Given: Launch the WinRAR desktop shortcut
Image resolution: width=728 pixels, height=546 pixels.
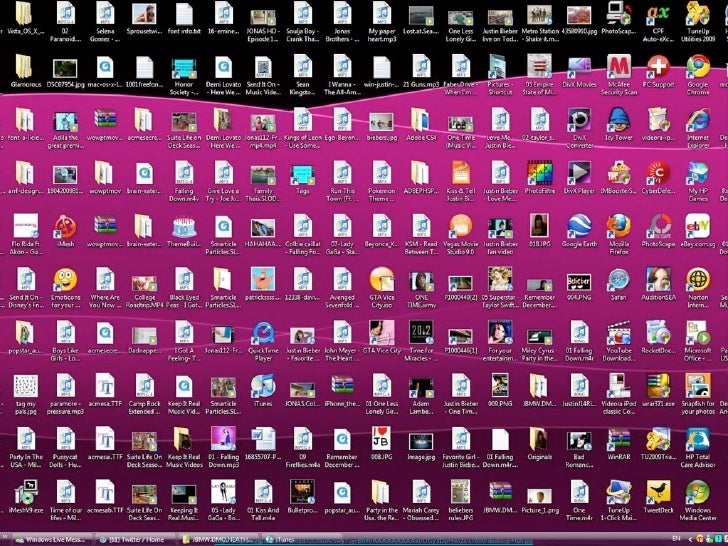Looking at the screenshot, I should click(x=618, y=438).
